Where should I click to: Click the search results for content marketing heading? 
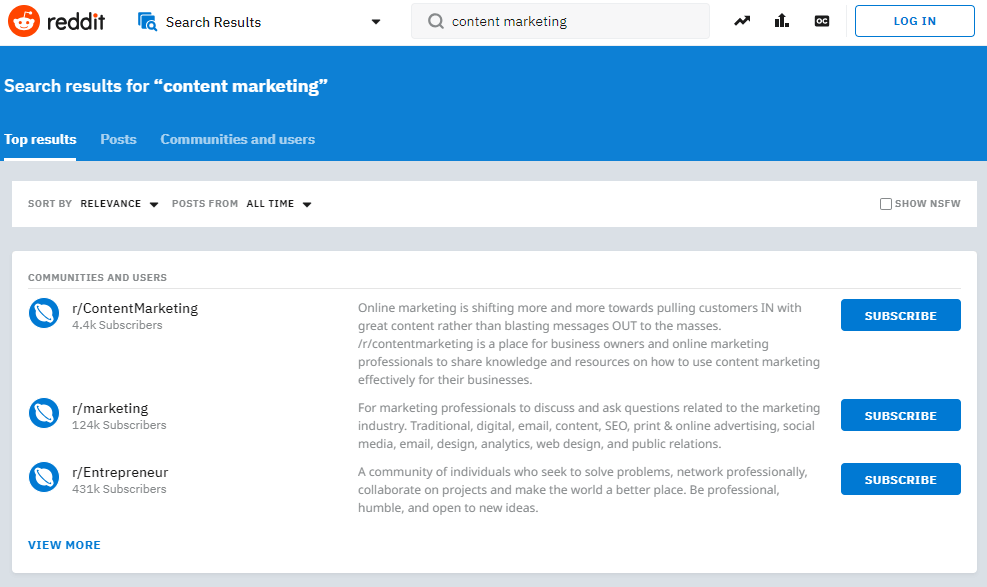(166, 86)
